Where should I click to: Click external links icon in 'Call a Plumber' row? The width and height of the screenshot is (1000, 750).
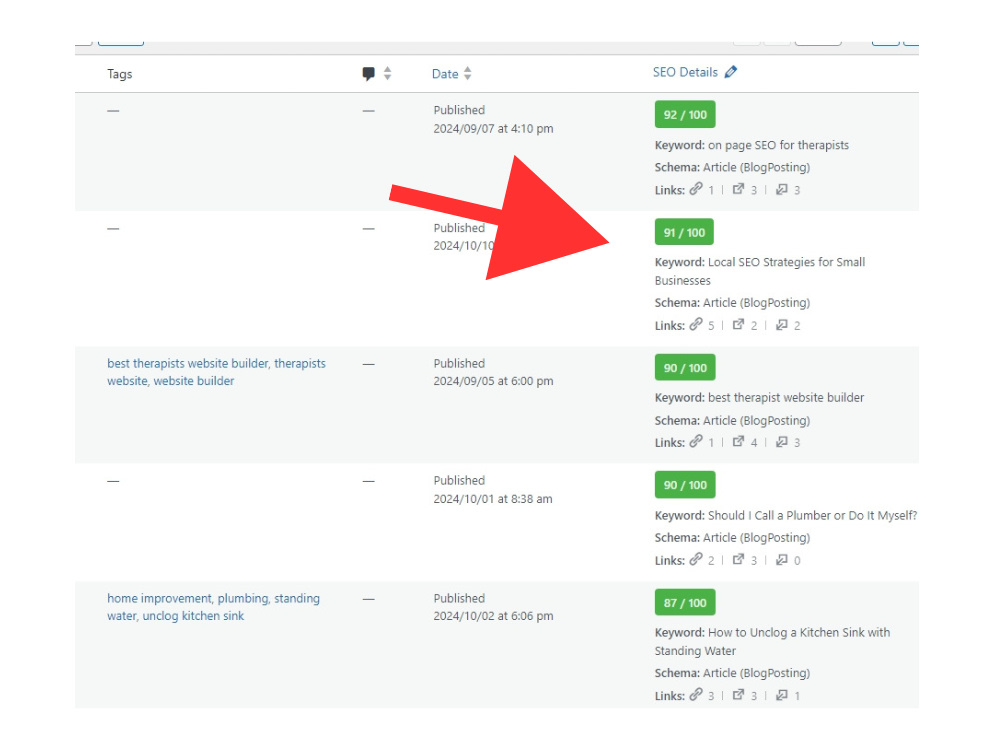click(x=738, y=559)
